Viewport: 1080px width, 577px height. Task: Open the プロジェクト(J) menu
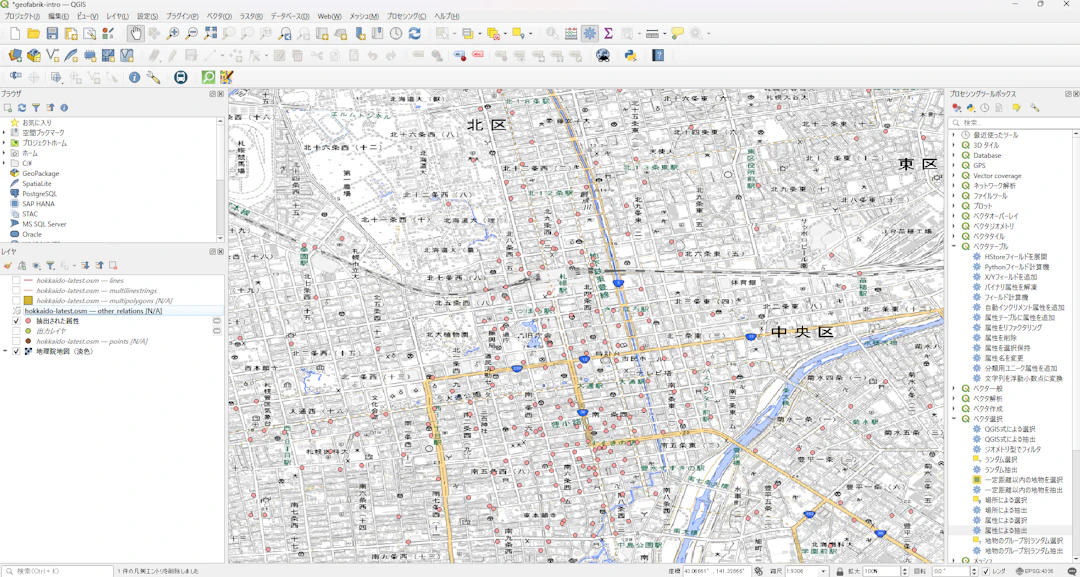coord(23,16)
